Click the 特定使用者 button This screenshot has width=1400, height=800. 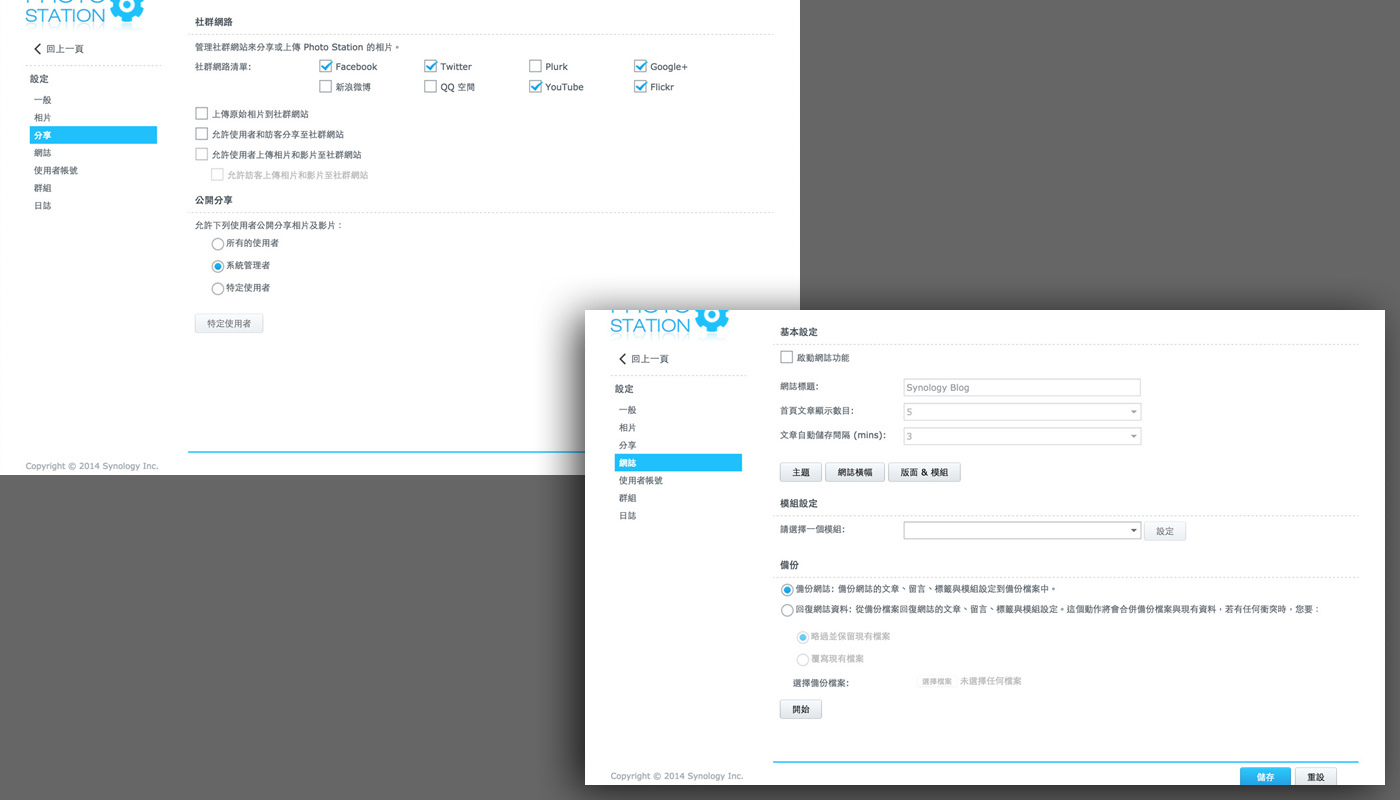(x=229, y=324)
